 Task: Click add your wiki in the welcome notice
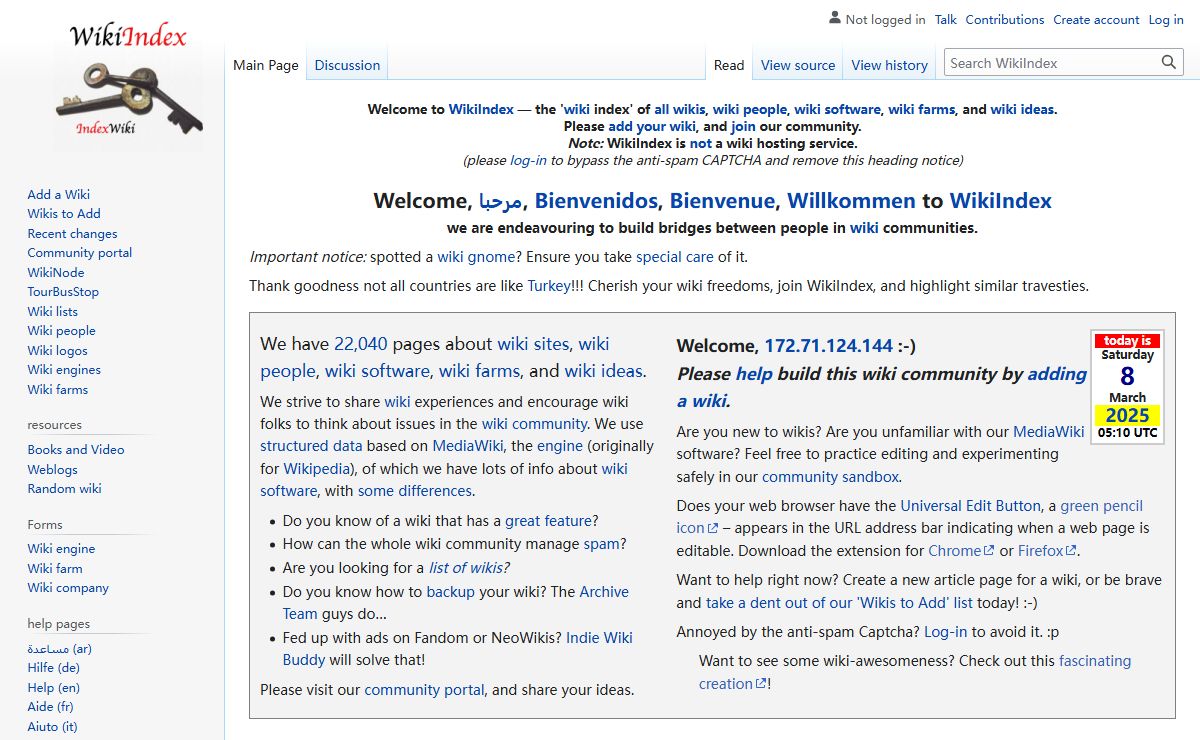(x=651, y=126)
